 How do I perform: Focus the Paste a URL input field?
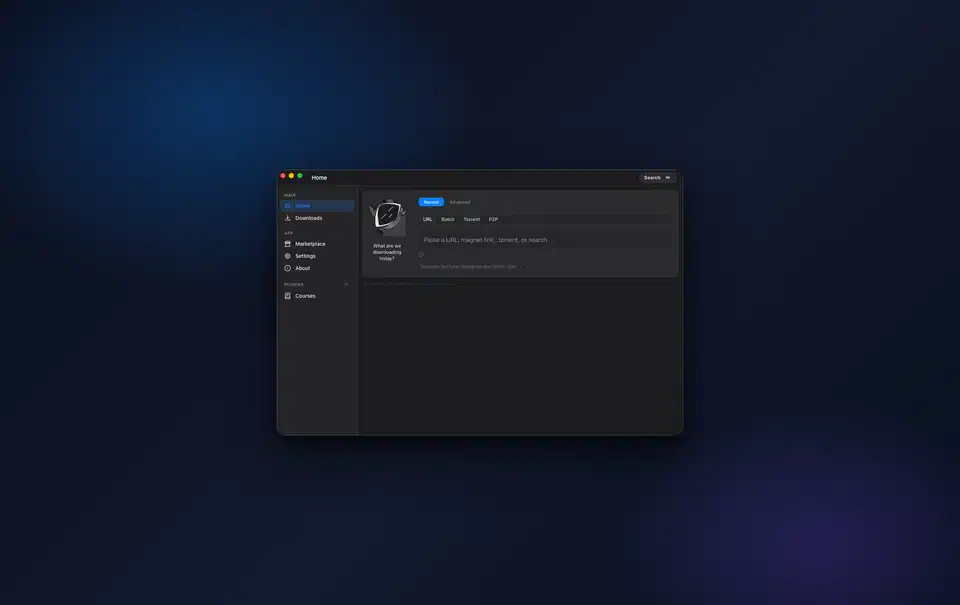[x=546, y=240]
